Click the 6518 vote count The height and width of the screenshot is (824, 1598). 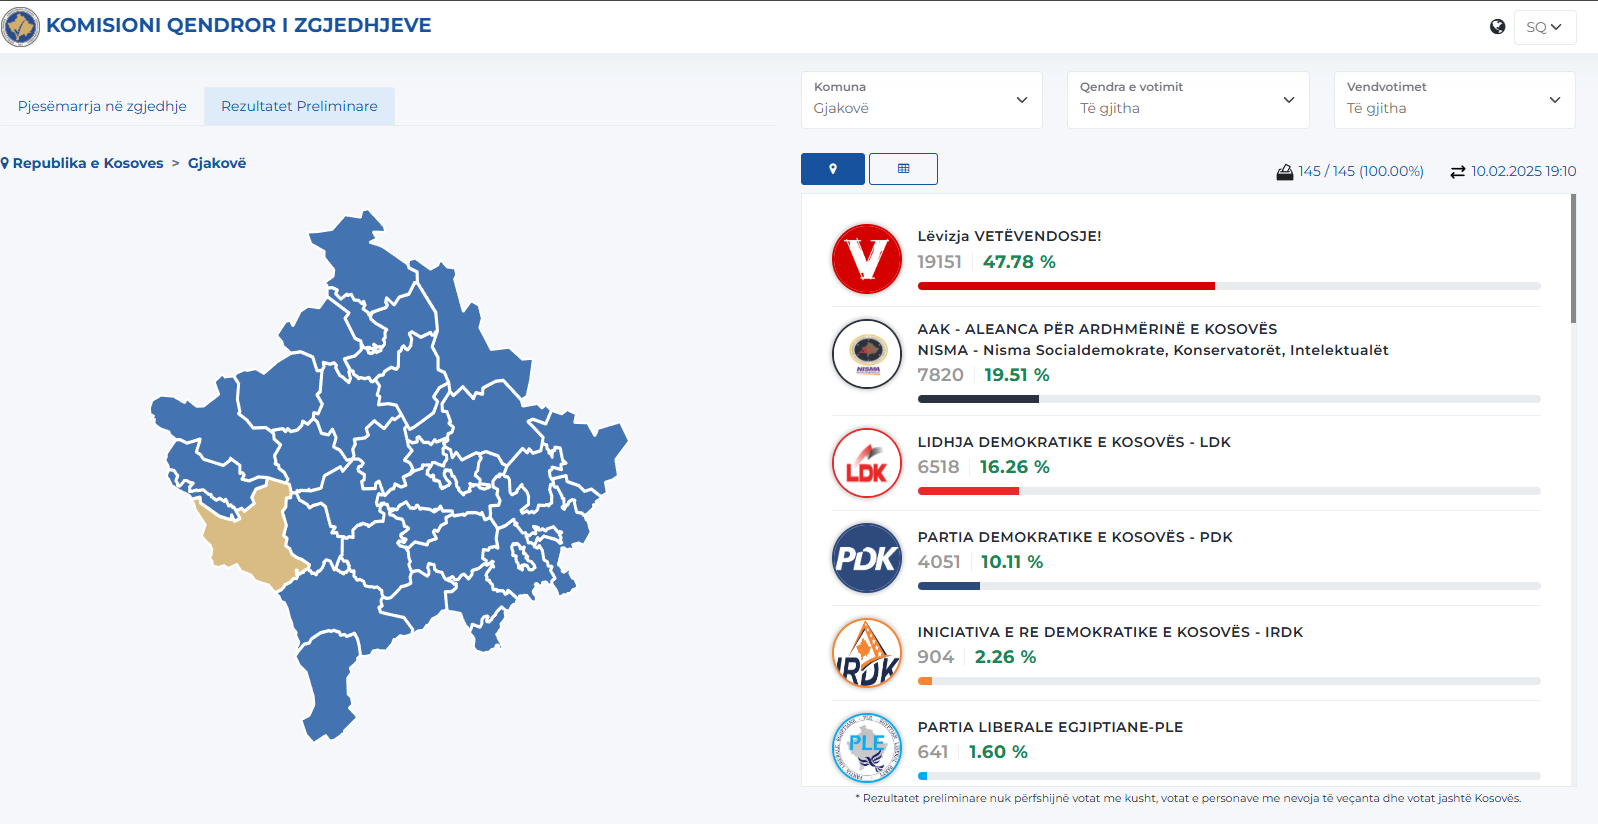coord(938,467)
